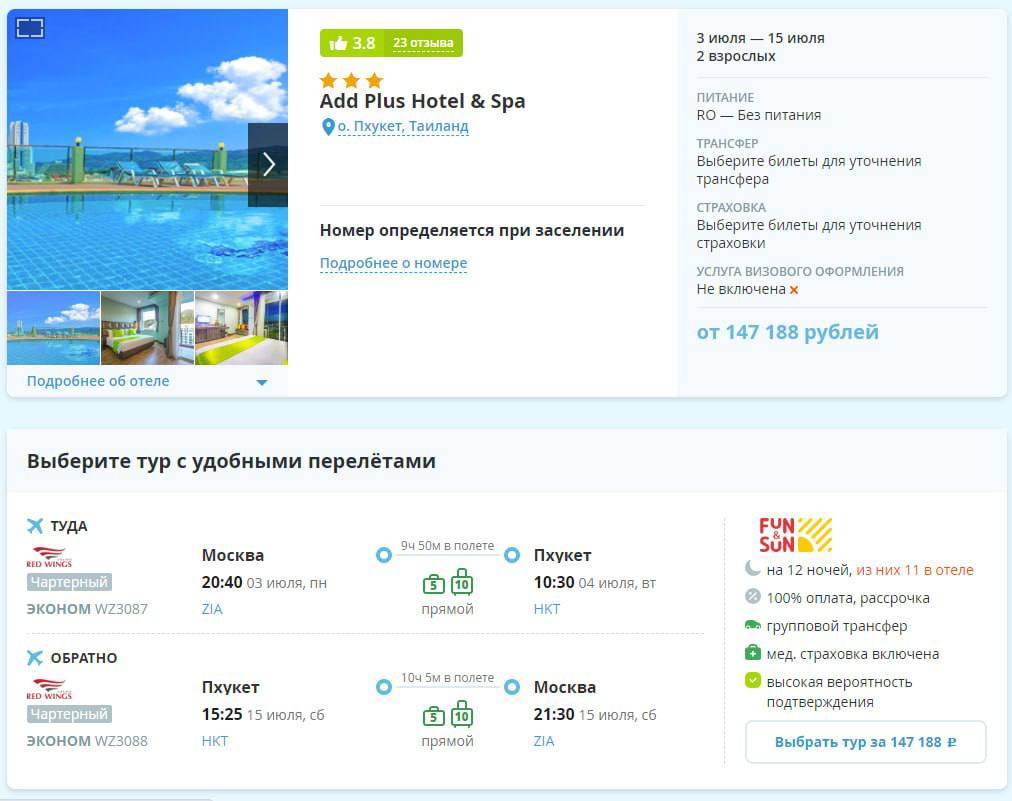Screen dimensions: 1012x801
Task: Click the Red Wings logo for outbound flight
Action: (x=49, y=557)
